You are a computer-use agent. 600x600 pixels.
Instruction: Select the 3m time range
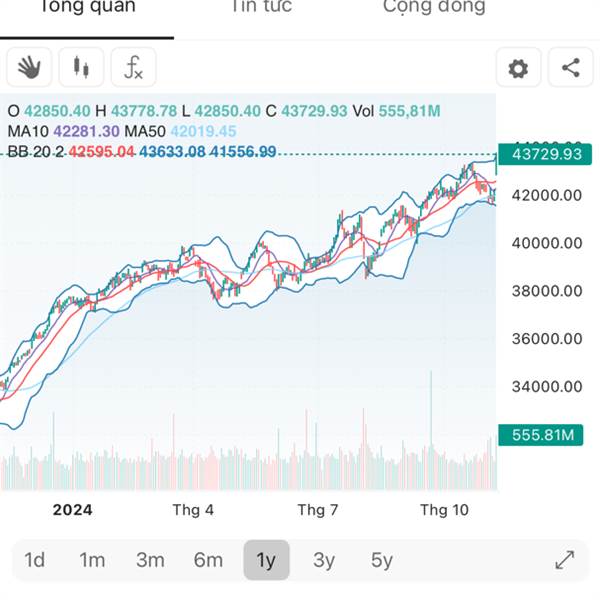150,560
